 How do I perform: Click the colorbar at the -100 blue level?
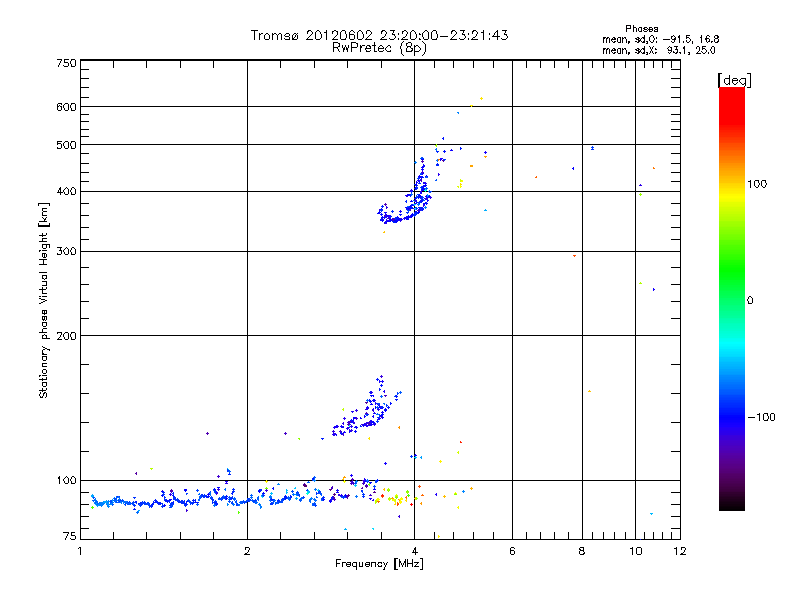coord(732,417)
